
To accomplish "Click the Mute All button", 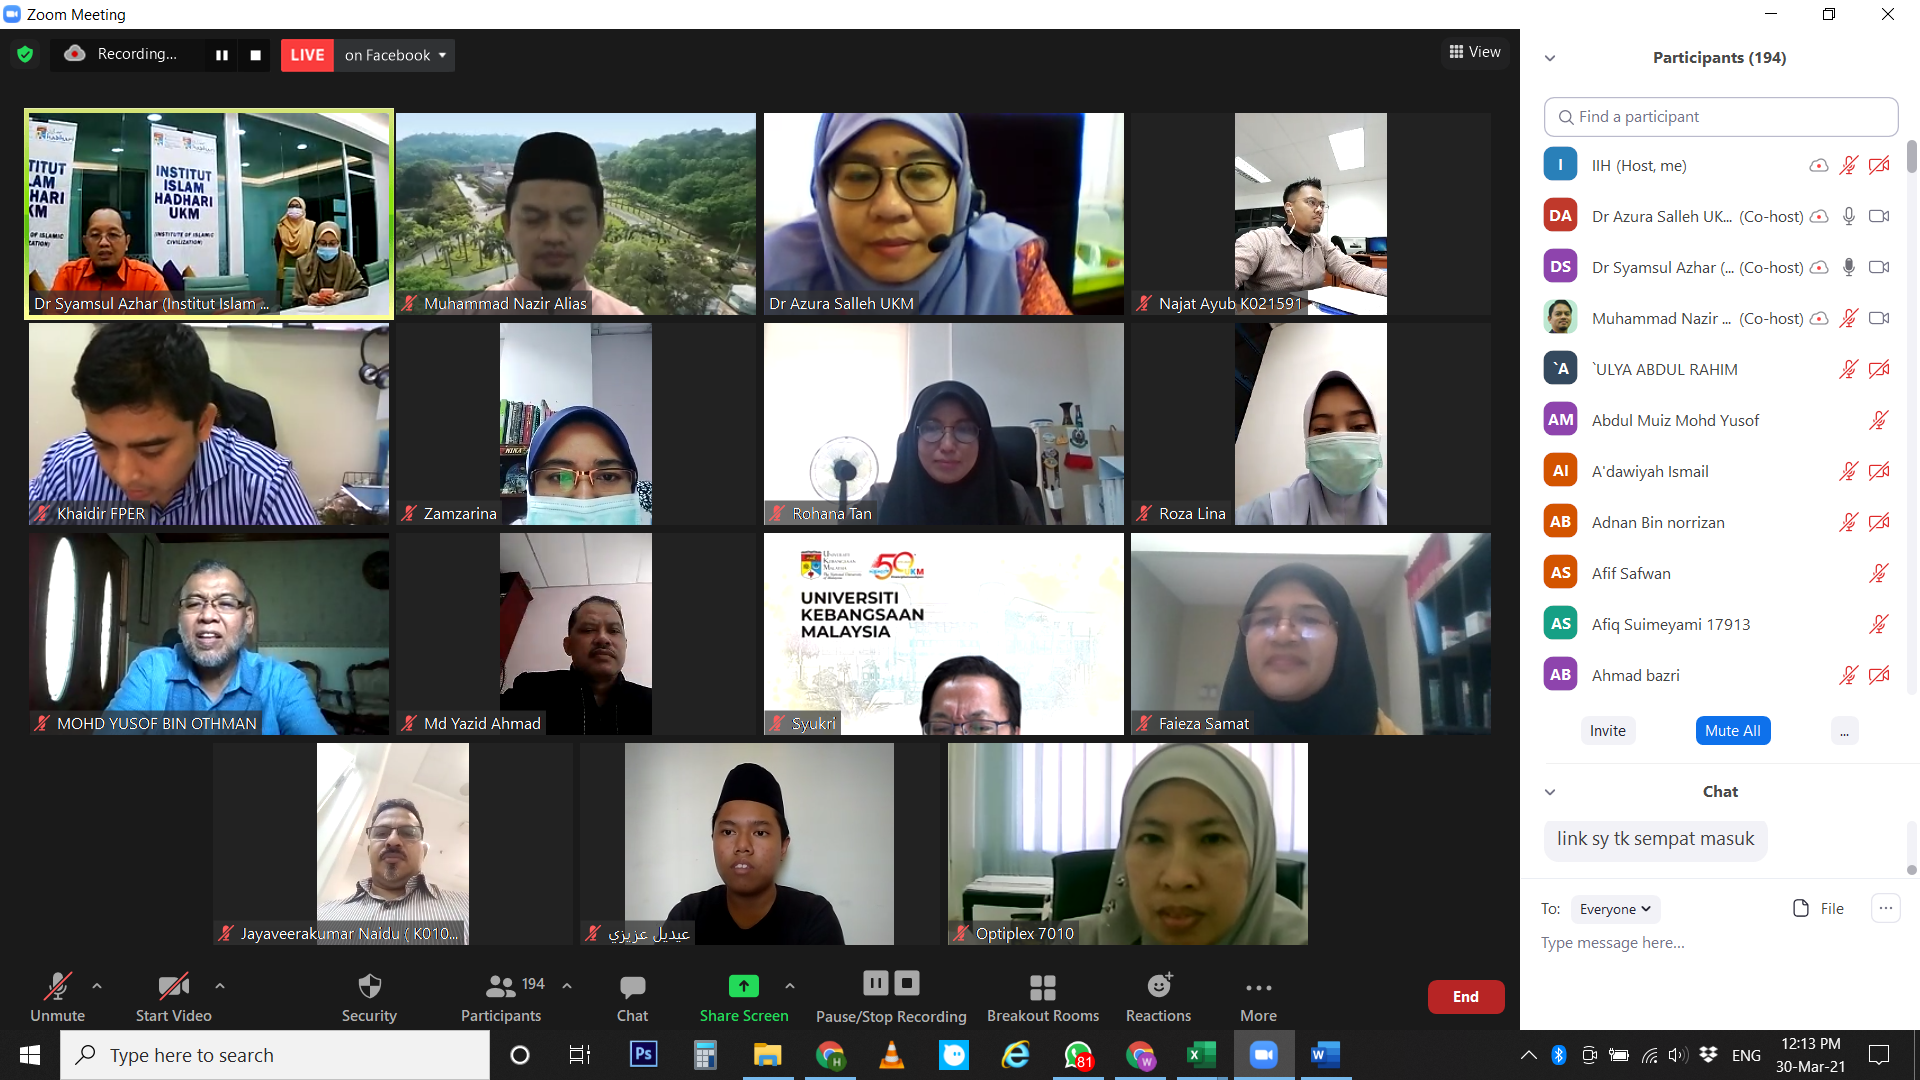I will coord(1732,731).
